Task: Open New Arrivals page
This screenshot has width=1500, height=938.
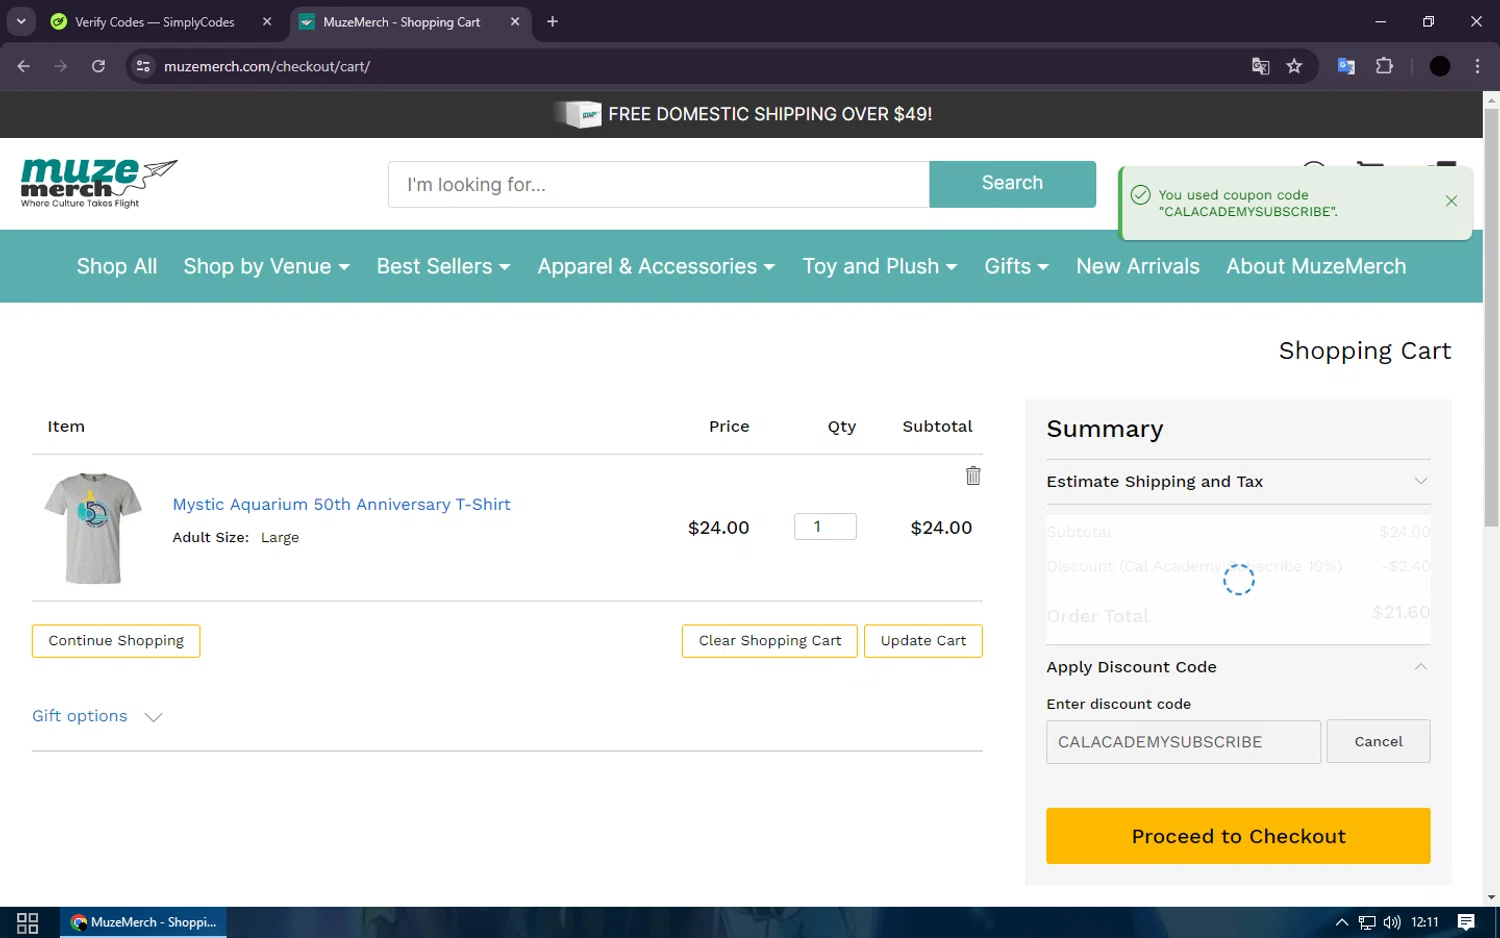Action: point(1138,266)
